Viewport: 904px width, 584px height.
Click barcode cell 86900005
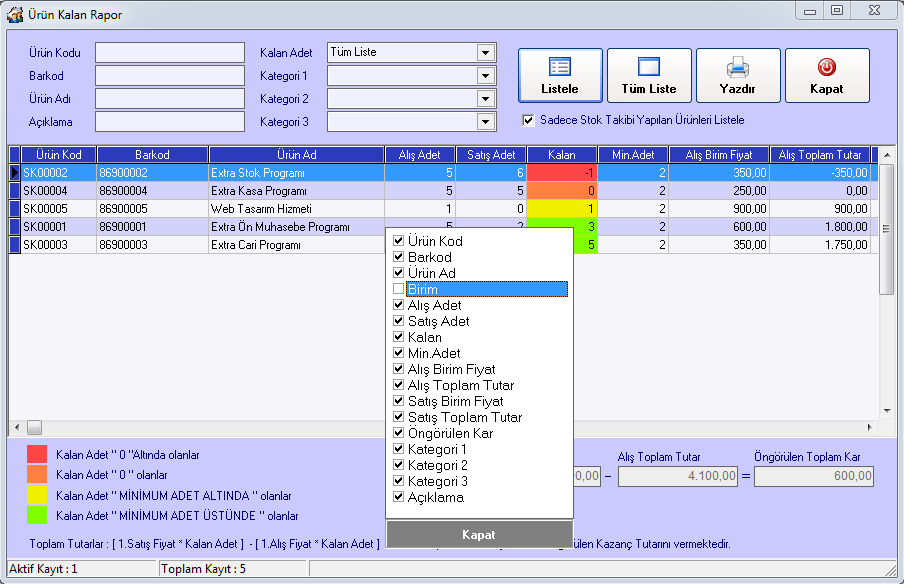(152, 209)
